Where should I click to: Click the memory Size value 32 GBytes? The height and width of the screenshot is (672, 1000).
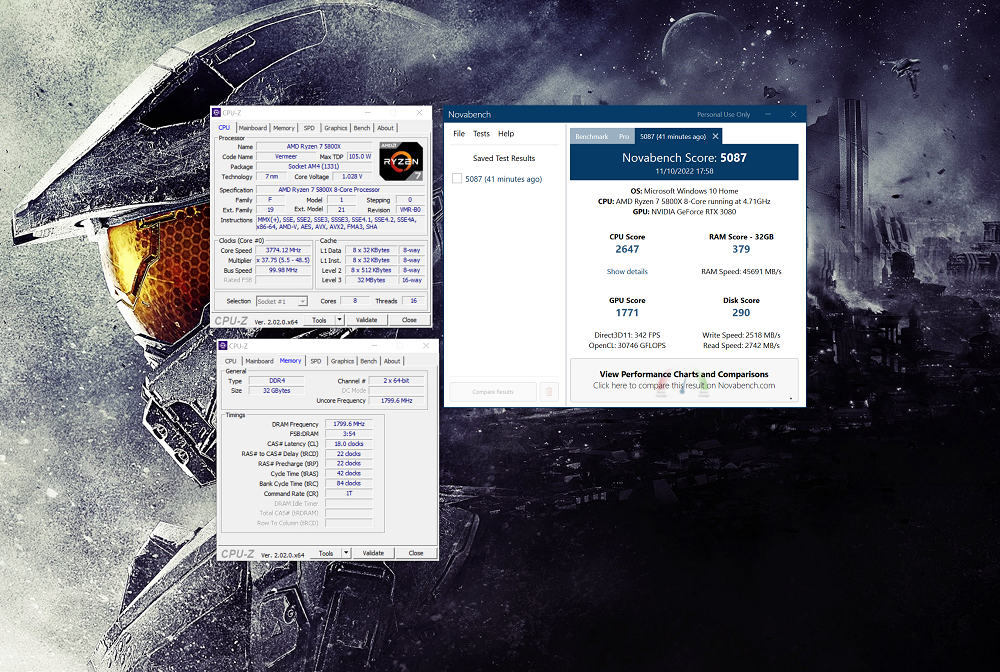[277, 391]
